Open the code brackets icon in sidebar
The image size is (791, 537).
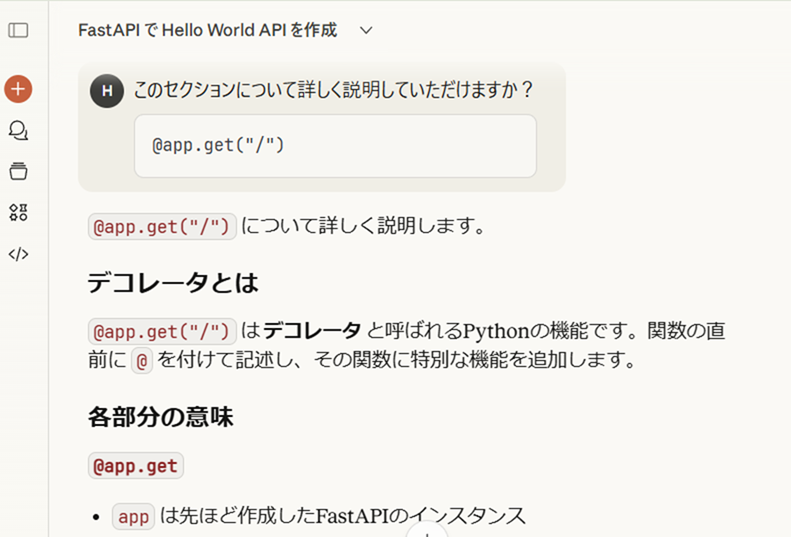(x=18, y=254)
